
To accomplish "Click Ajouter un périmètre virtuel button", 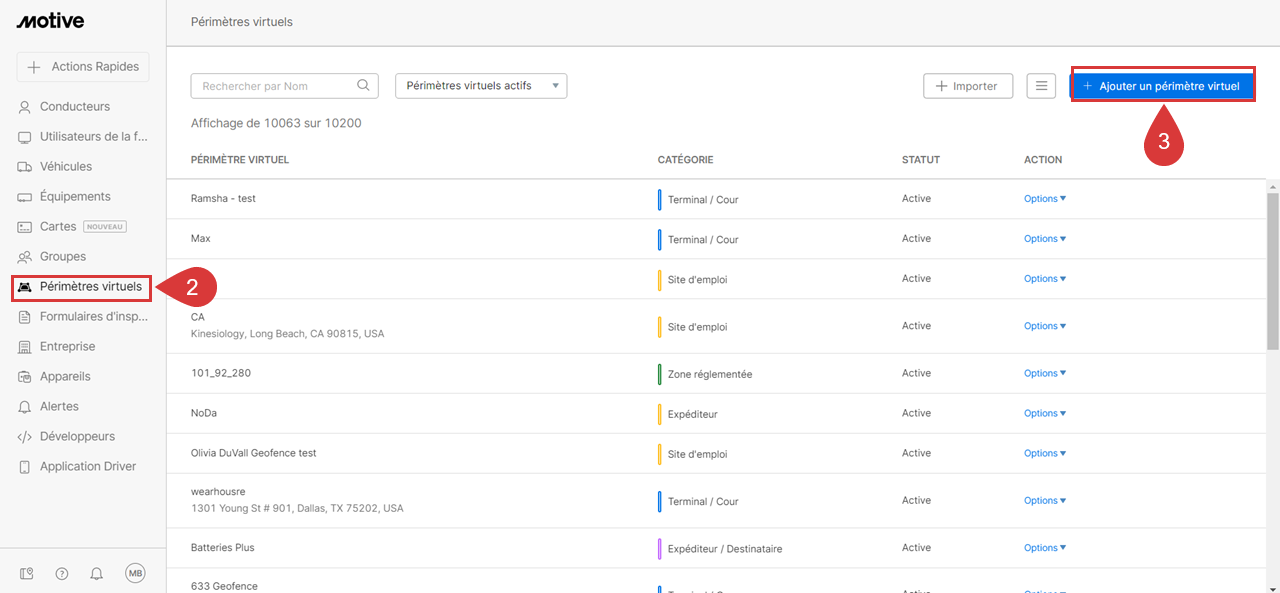I will click(x=1162, y=86).
